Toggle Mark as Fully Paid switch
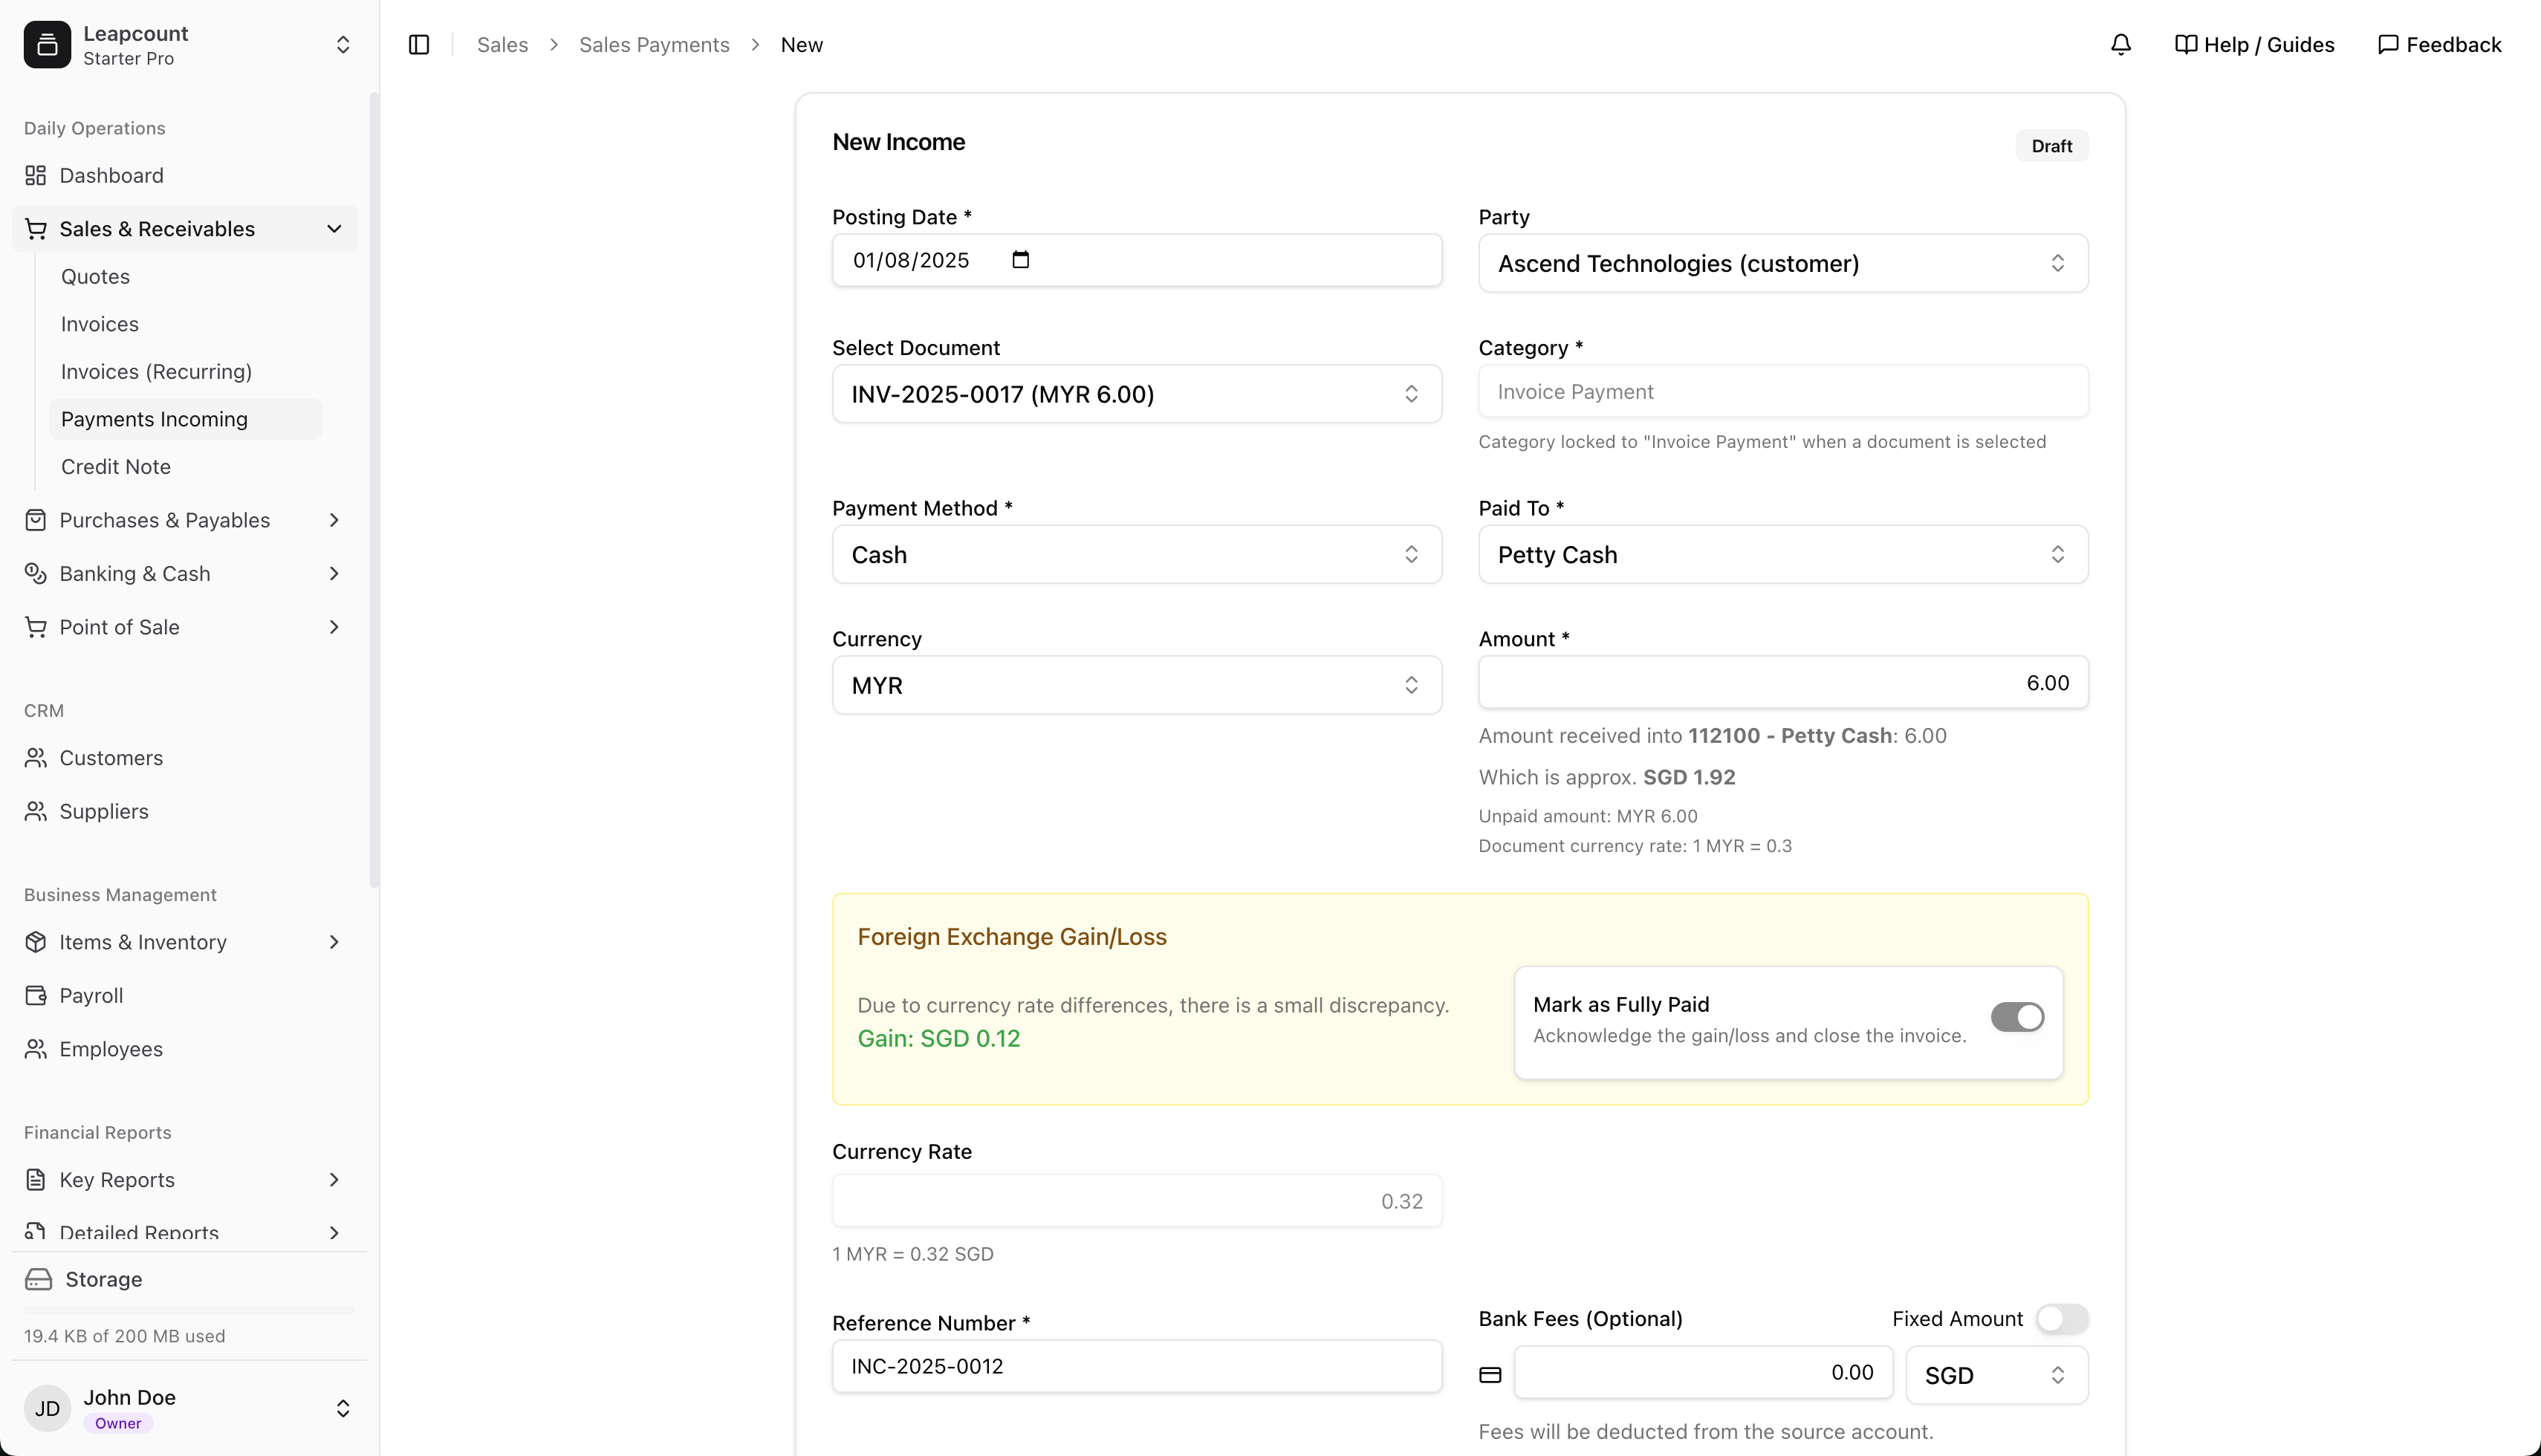Screen dimensions: 2541x1456 click(2017, 1017)
